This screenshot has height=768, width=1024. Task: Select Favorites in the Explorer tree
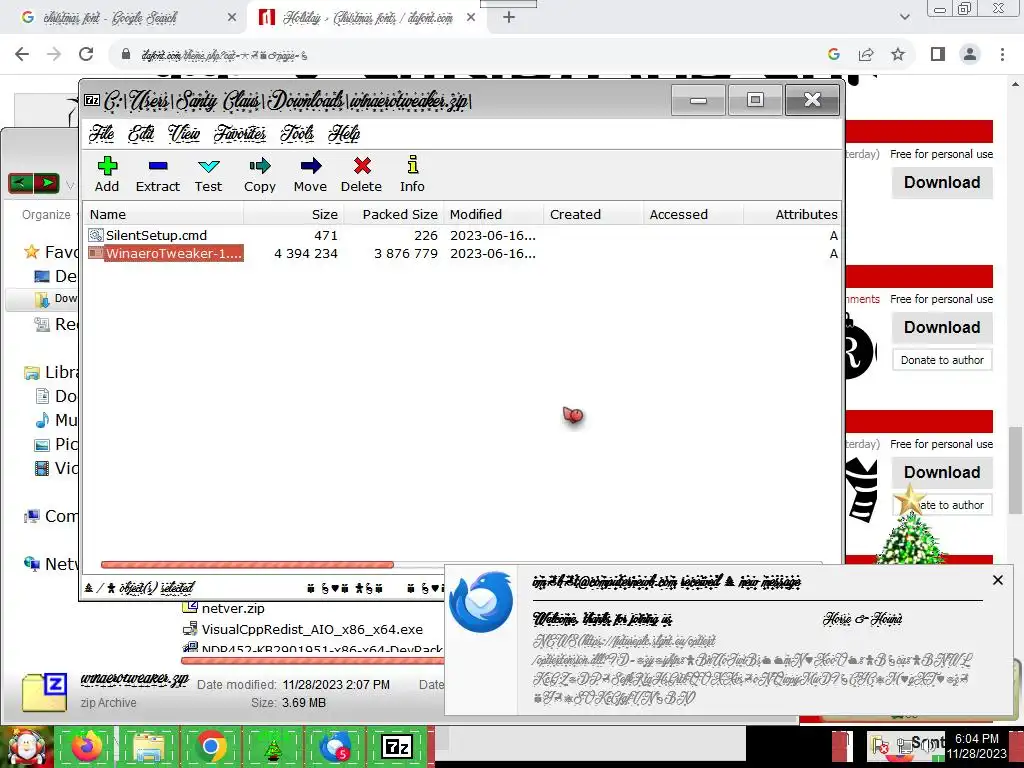click(x=51, y=252)
